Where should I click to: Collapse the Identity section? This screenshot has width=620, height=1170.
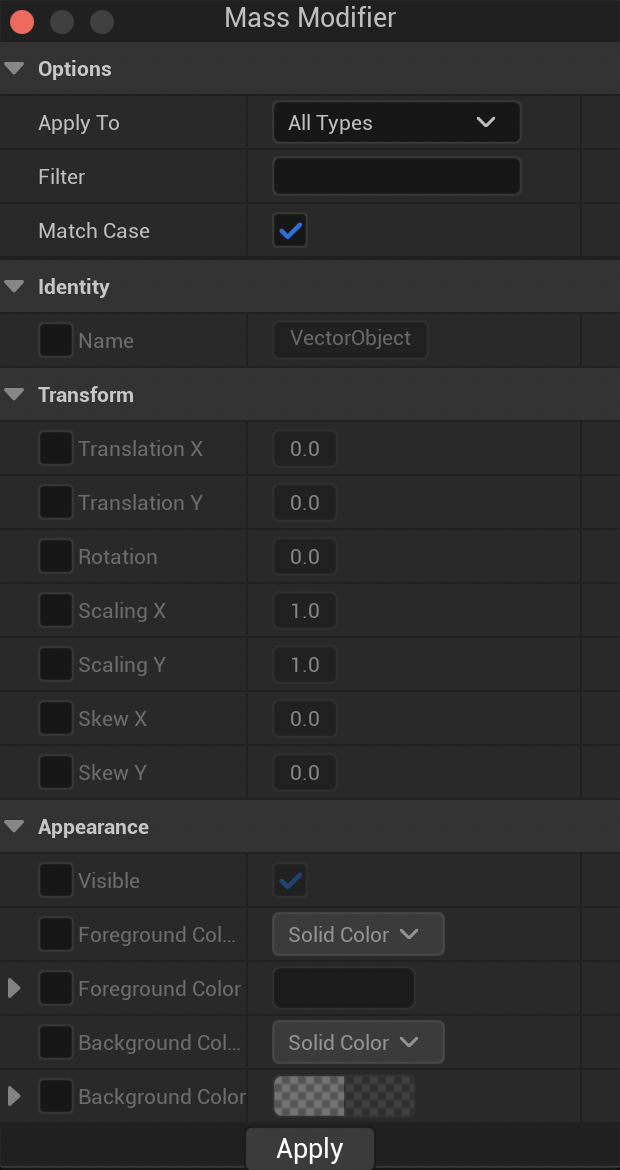(14, 287)
